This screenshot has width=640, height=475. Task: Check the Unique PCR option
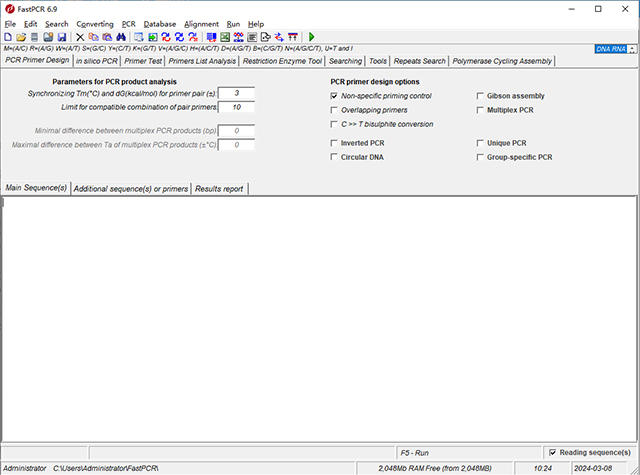480,143
